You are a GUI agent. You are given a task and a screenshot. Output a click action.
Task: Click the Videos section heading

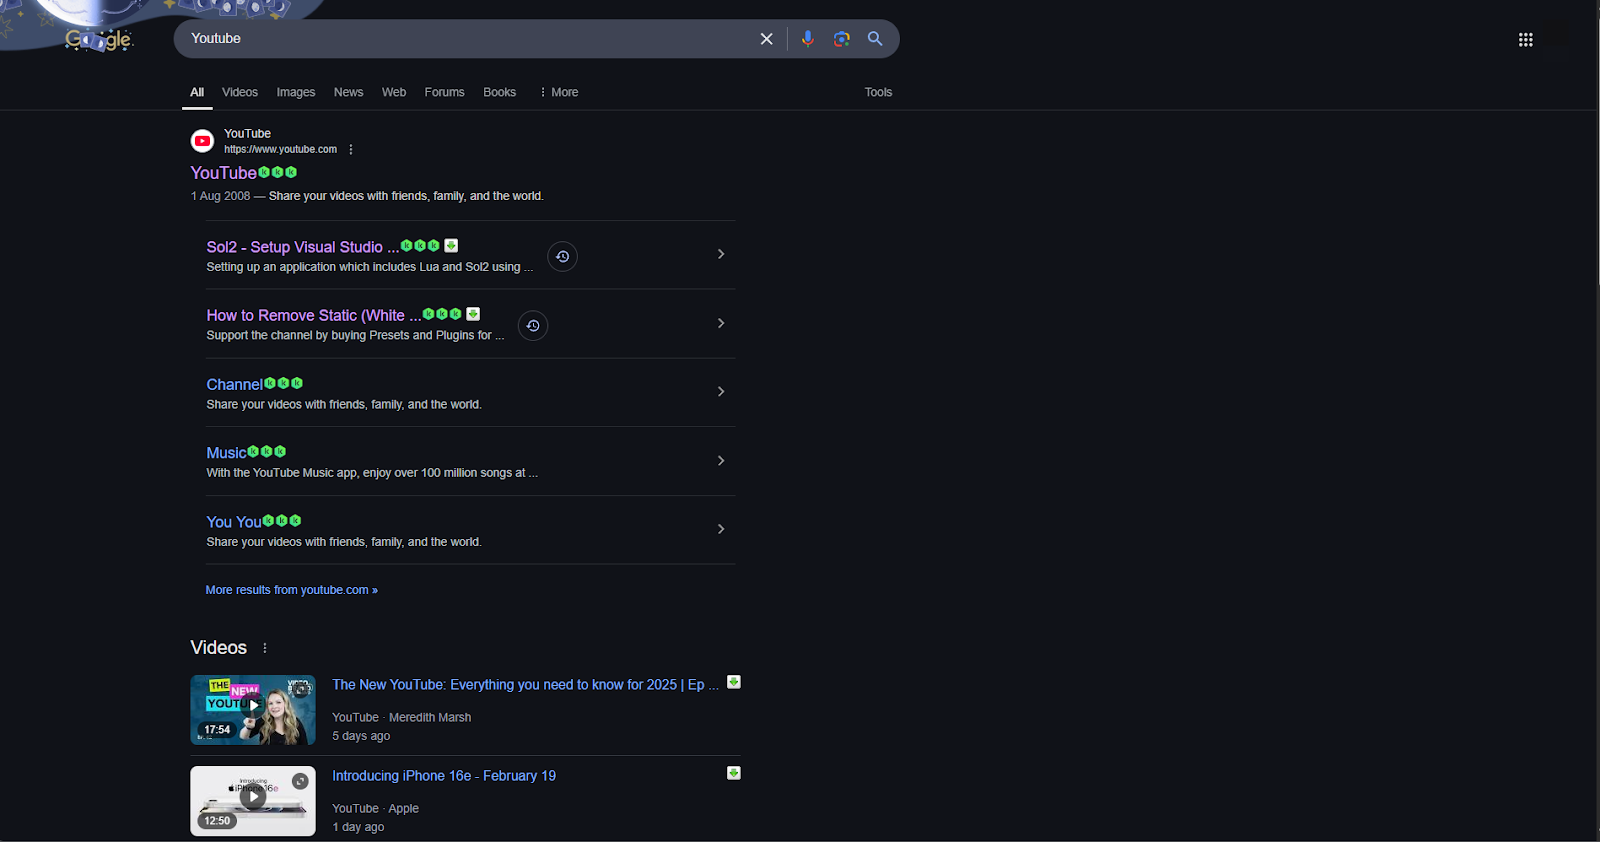tap(218, 648)
